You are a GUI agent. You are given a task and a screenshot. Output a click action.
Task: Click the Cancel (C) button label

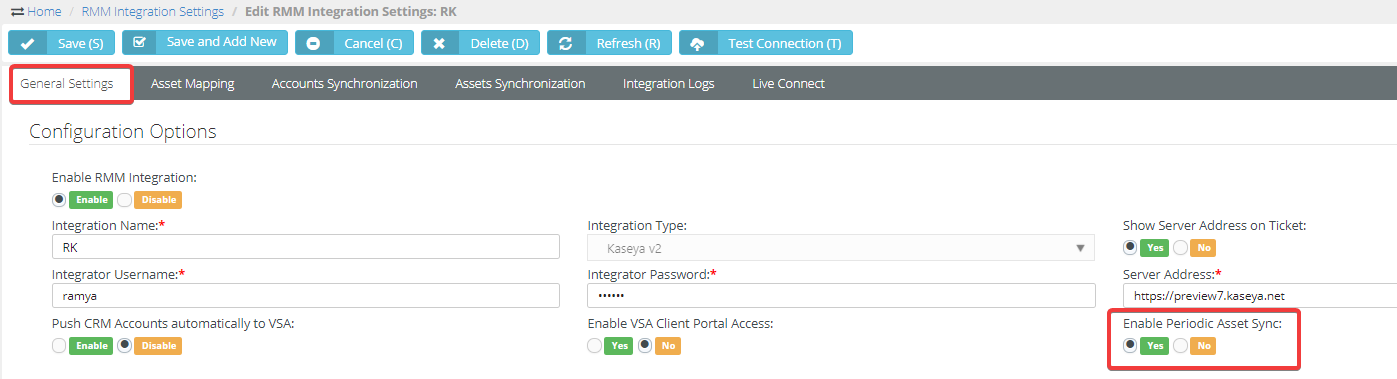pos(373,44)
